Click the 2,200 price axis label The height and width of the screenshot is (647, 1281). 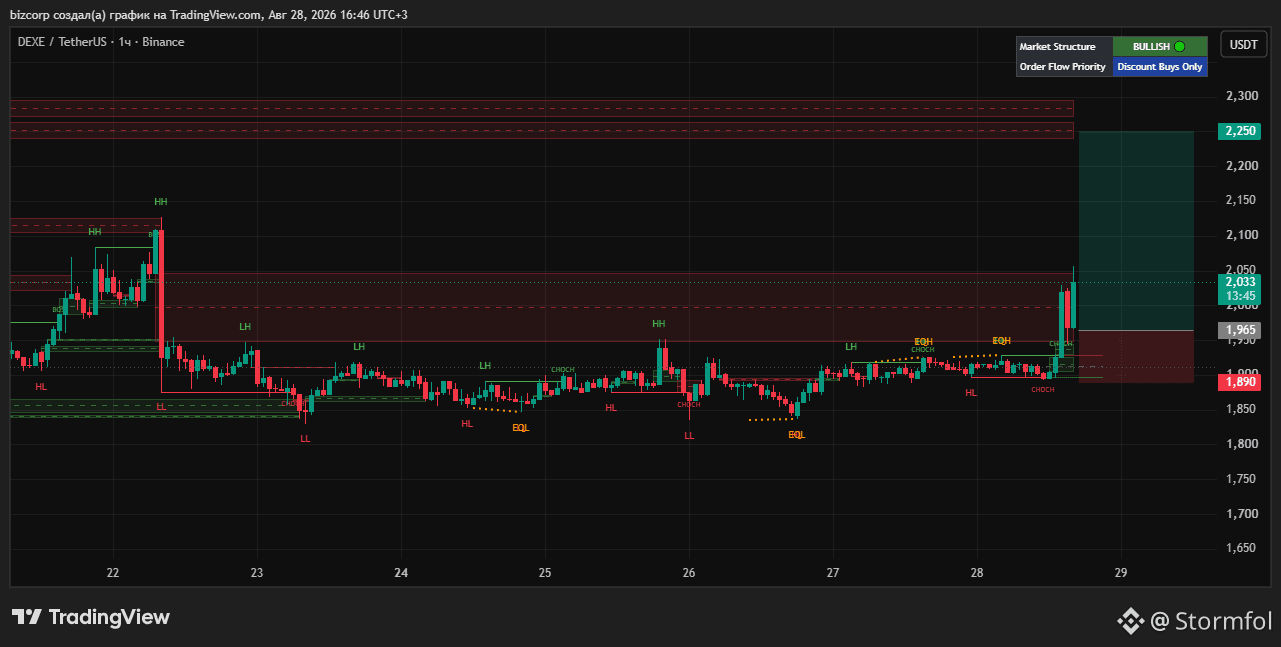pos(1241,166)
